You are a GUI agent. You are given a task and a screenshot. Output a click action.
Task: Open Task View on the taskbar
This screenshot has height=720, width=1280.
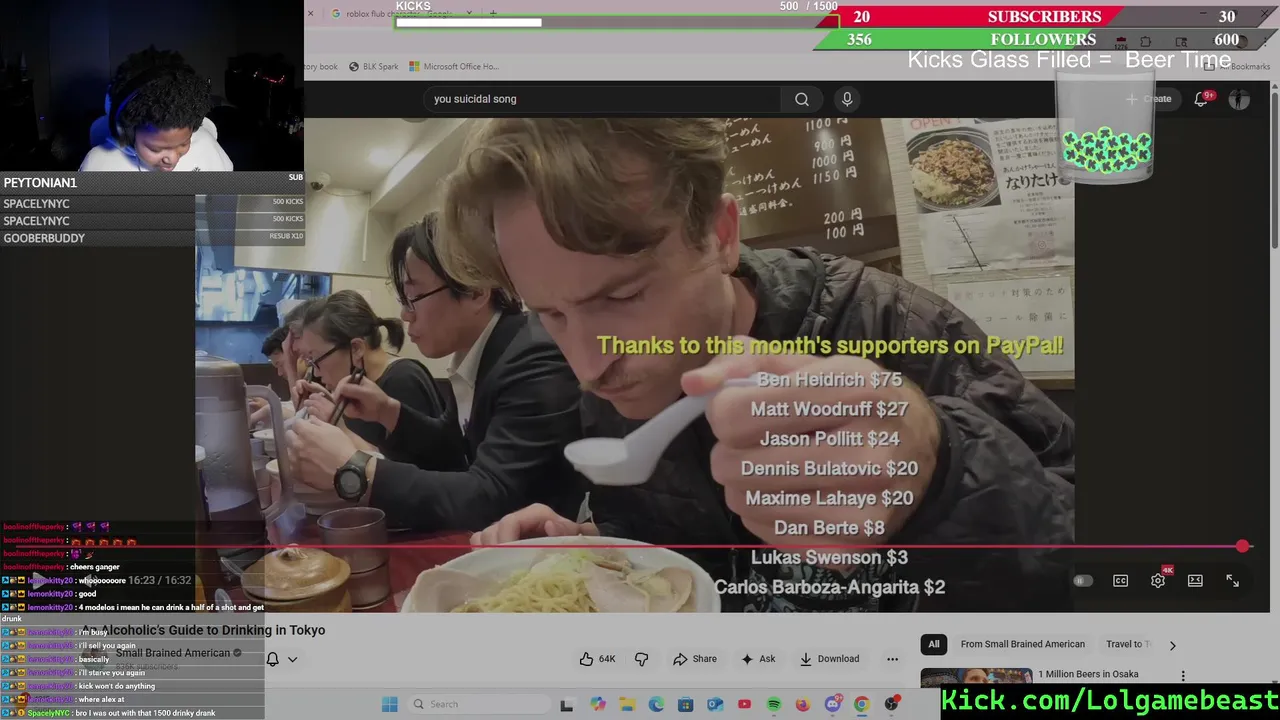coord(567,704)
